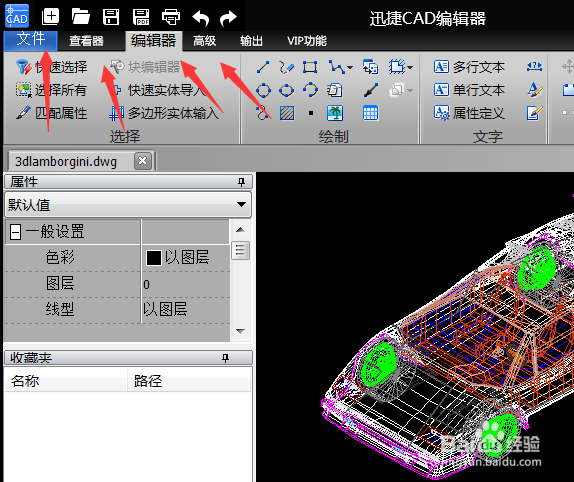The height and width of the screenshot is (482, 574).
Task: Print the drawing with the printer icon
Action: [171, 17]
